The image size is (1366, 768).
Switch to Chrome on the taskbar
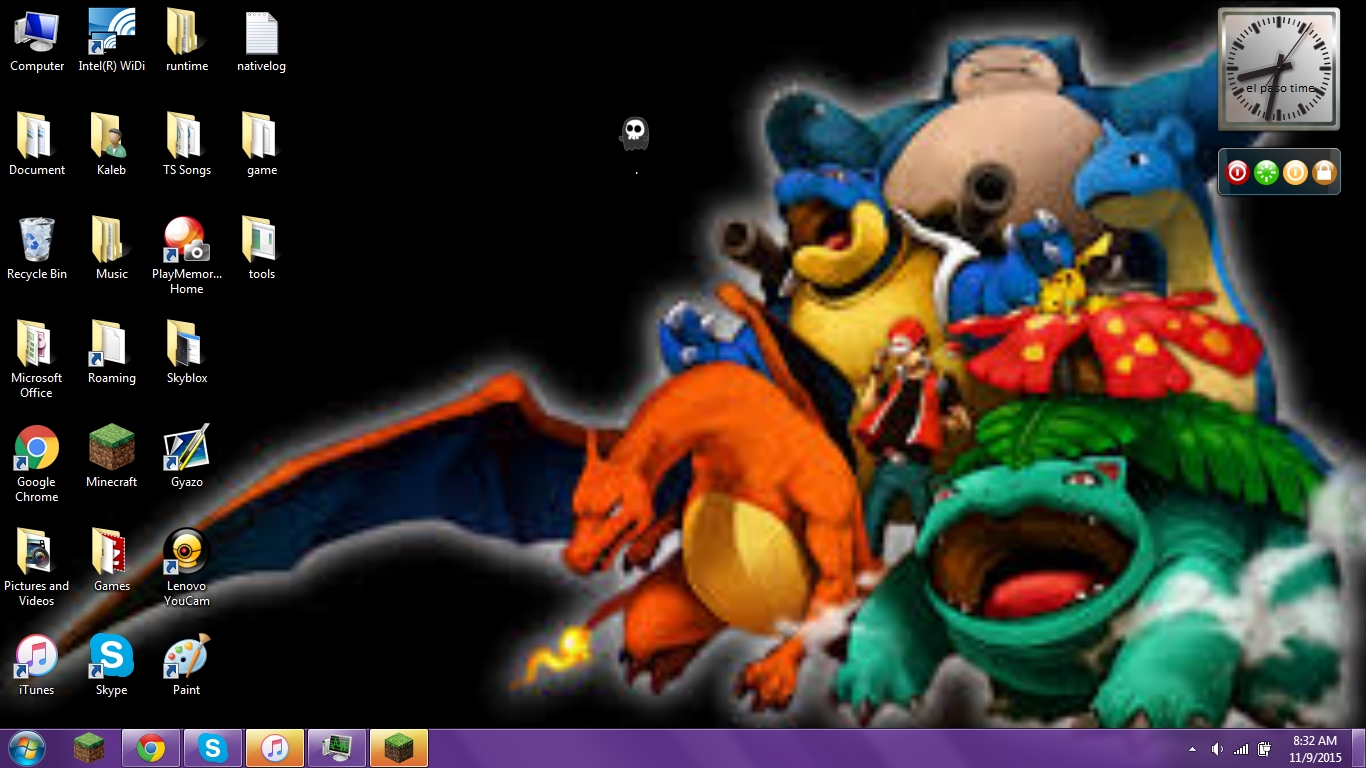(x=151, y=748)
